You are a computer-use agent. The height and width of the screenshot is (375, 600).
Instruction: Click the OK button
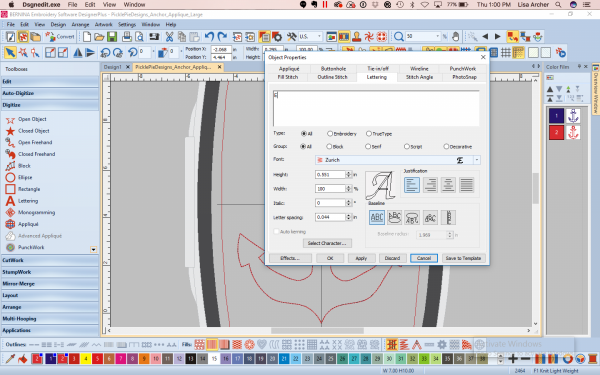point(330,258)
